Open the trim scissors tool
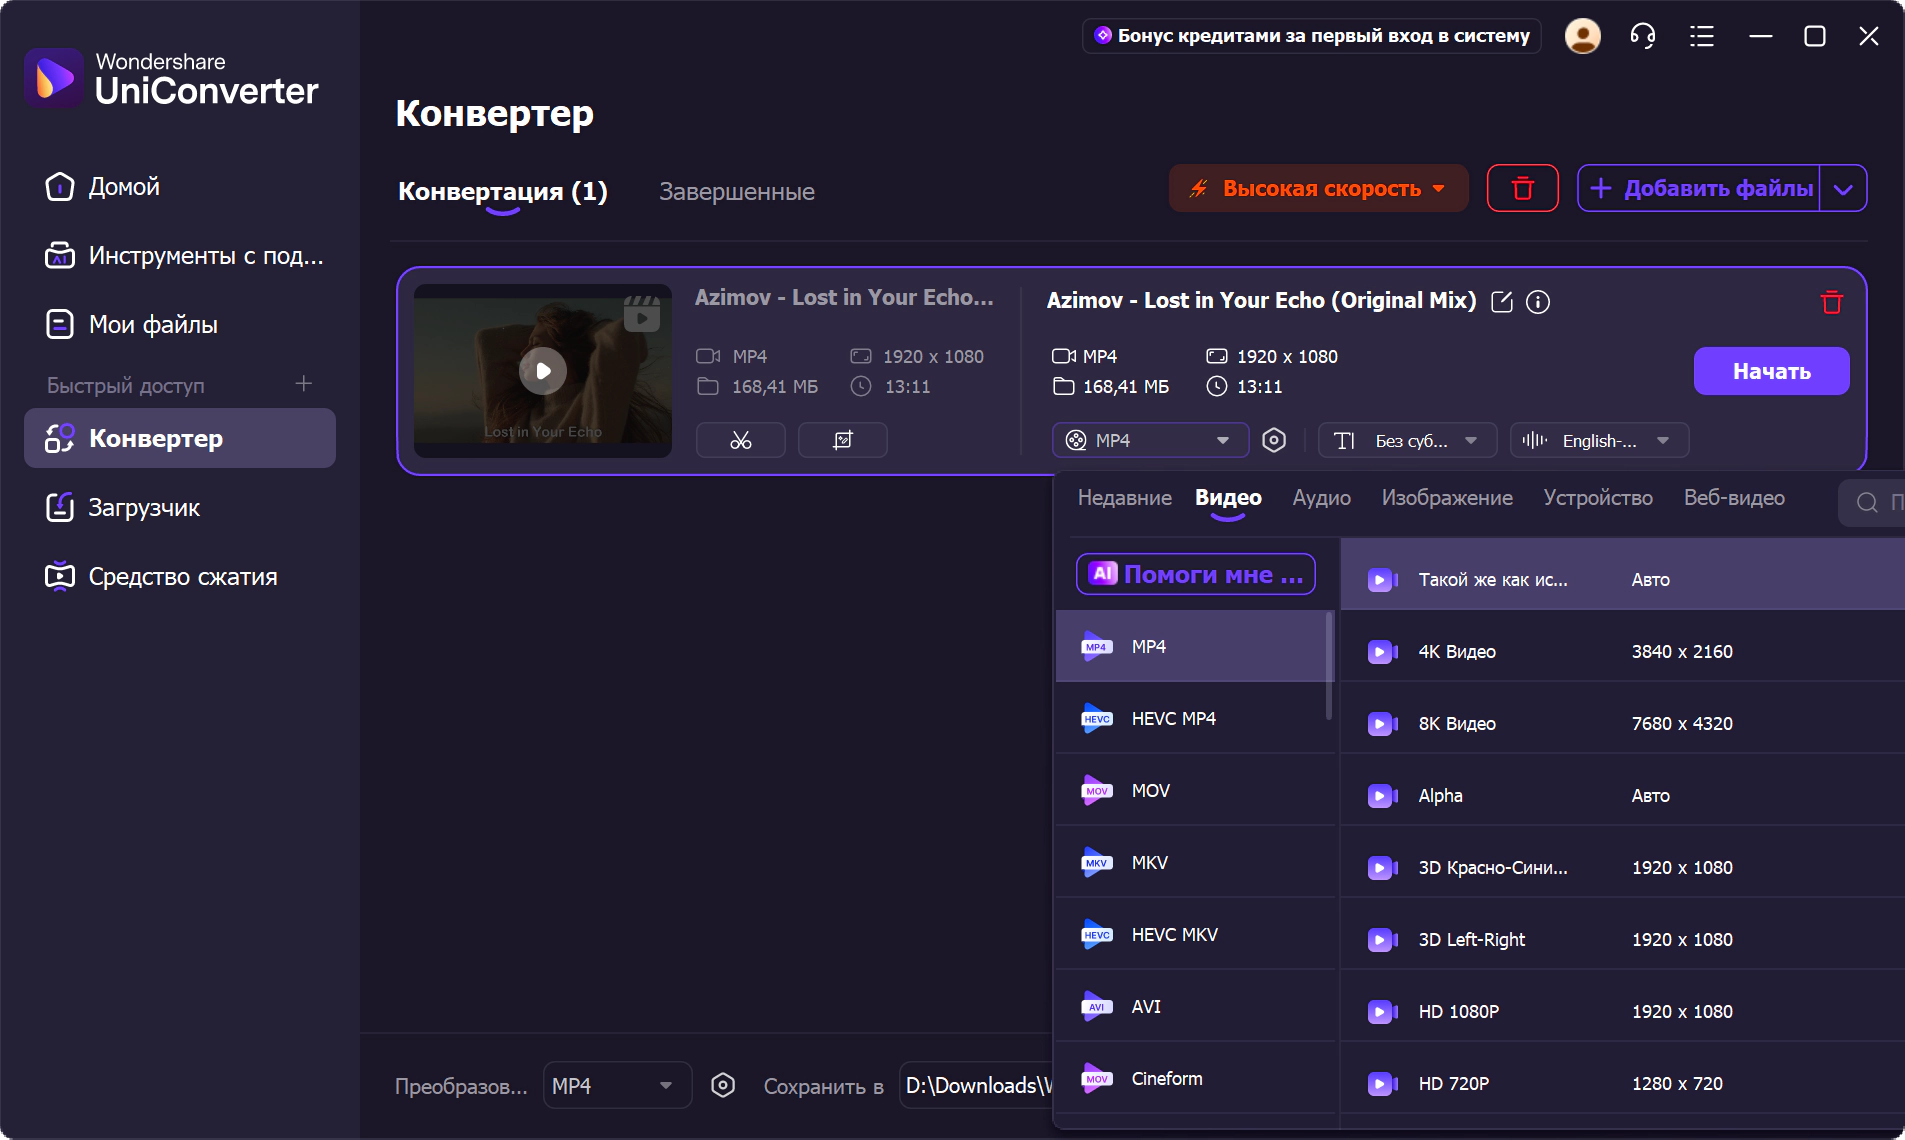This screenshot has height=1140, width=1905. [x=741, y=440]
